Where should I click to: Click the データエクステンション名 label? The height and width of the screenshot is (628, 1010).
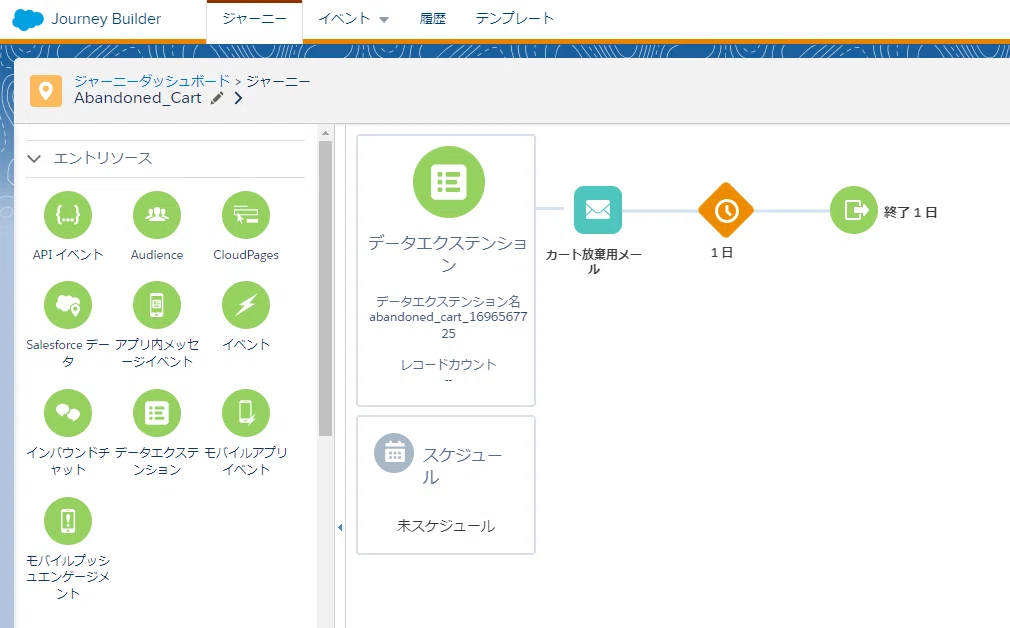448,301
